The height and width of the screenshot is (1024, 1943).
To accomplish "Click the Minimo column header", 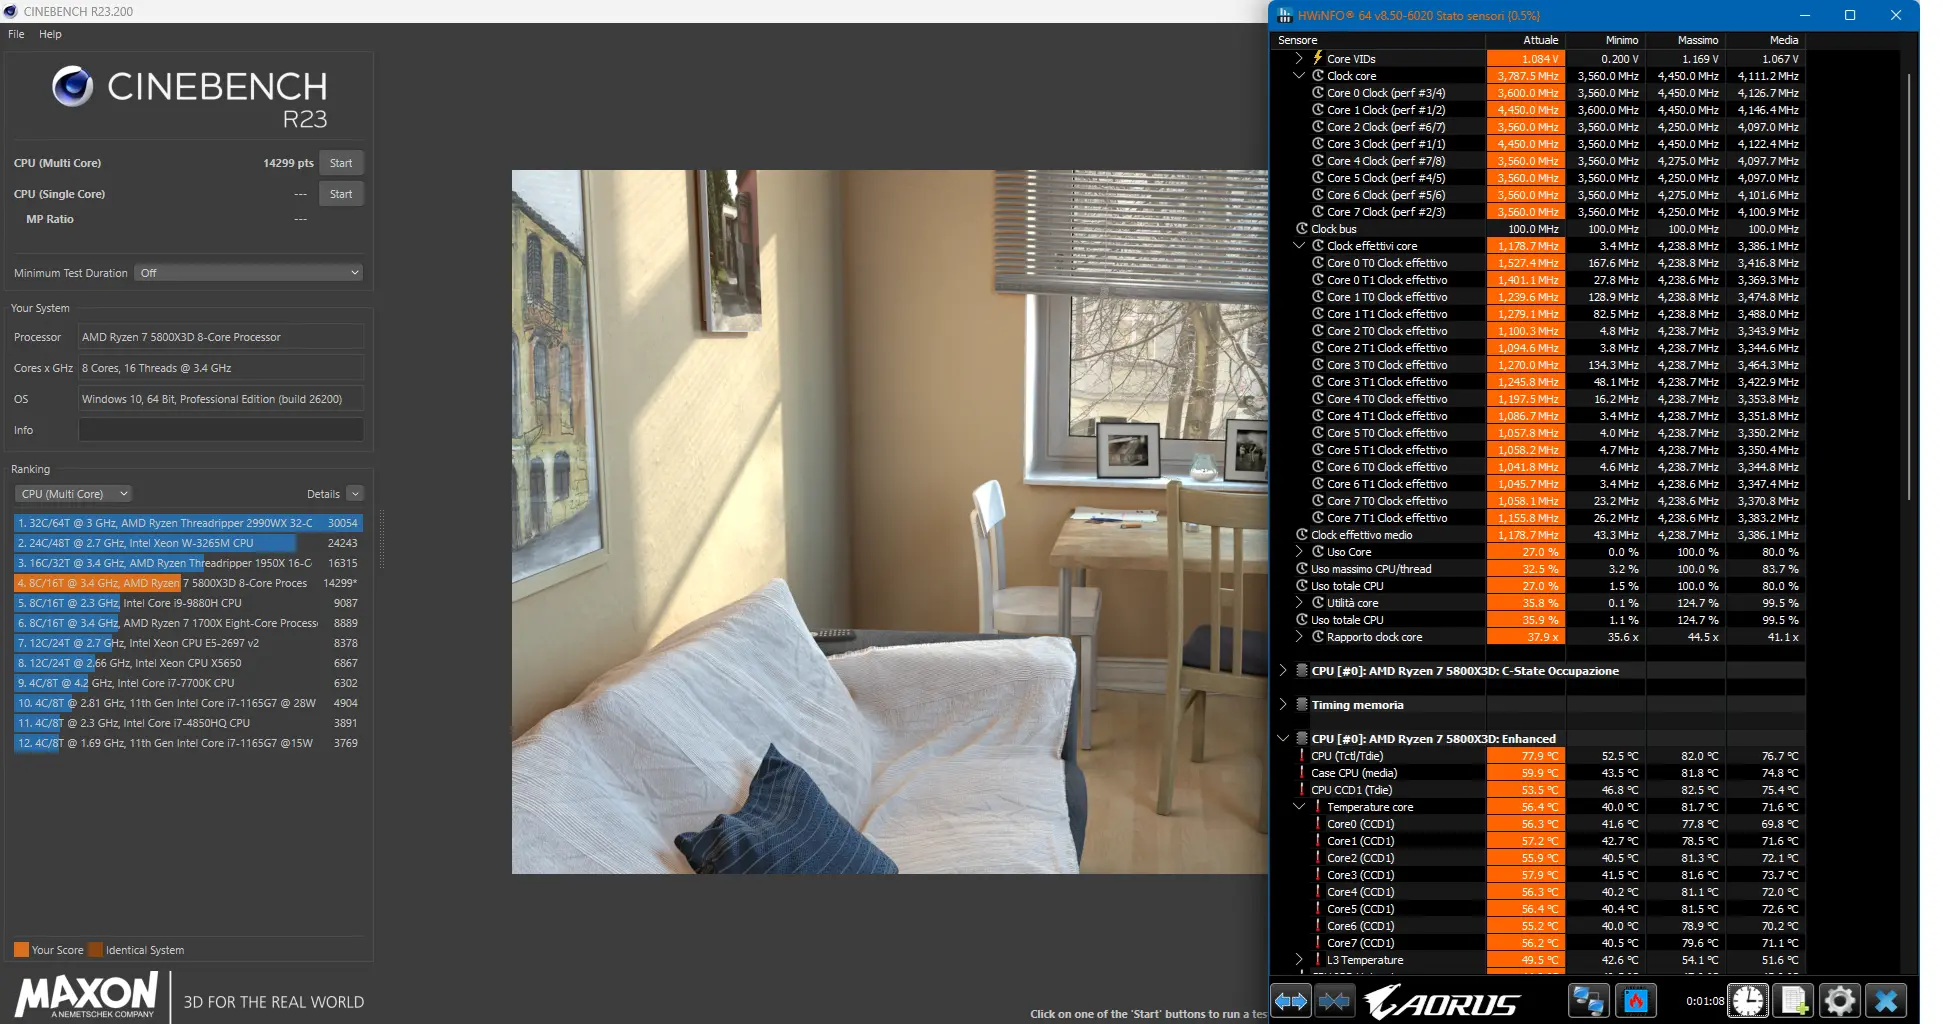I will click(x=1606, y=40).
